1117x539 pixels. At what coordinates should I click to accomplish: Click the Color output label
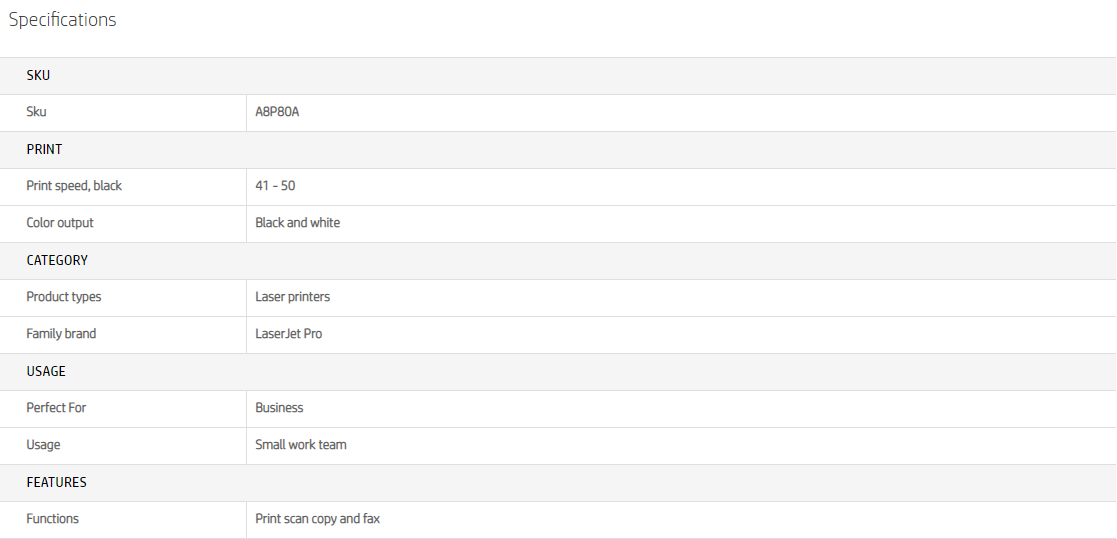pyautogui.click(x=60, y=223)
